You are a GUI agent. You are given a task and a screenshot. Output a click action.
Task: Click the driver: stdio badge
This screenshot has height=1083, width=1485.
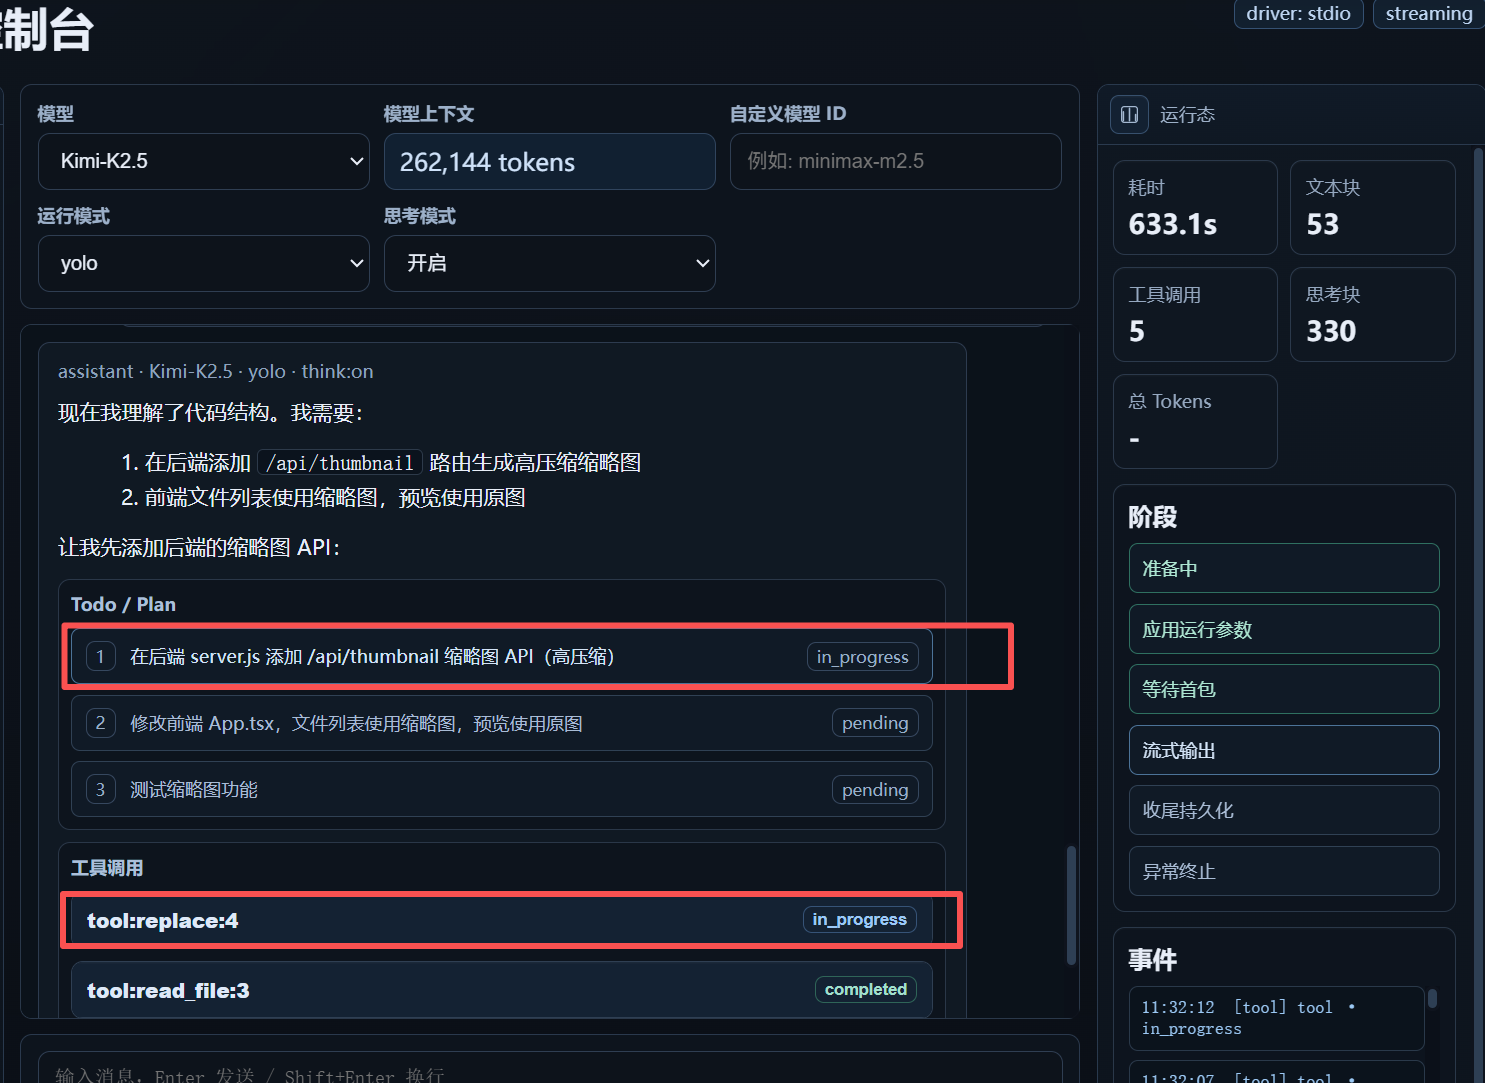(x=1298, y=14)
